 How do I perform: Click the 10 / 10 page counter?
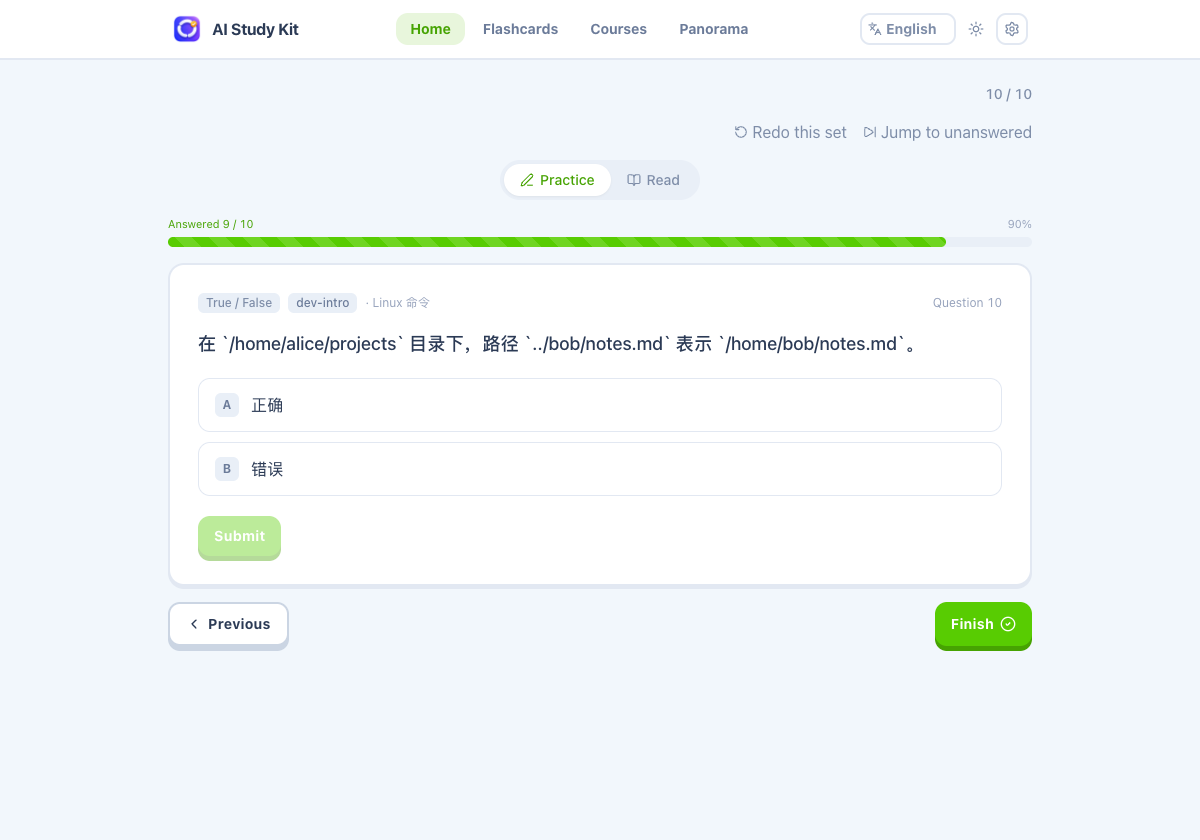(x=1009, y=94)
